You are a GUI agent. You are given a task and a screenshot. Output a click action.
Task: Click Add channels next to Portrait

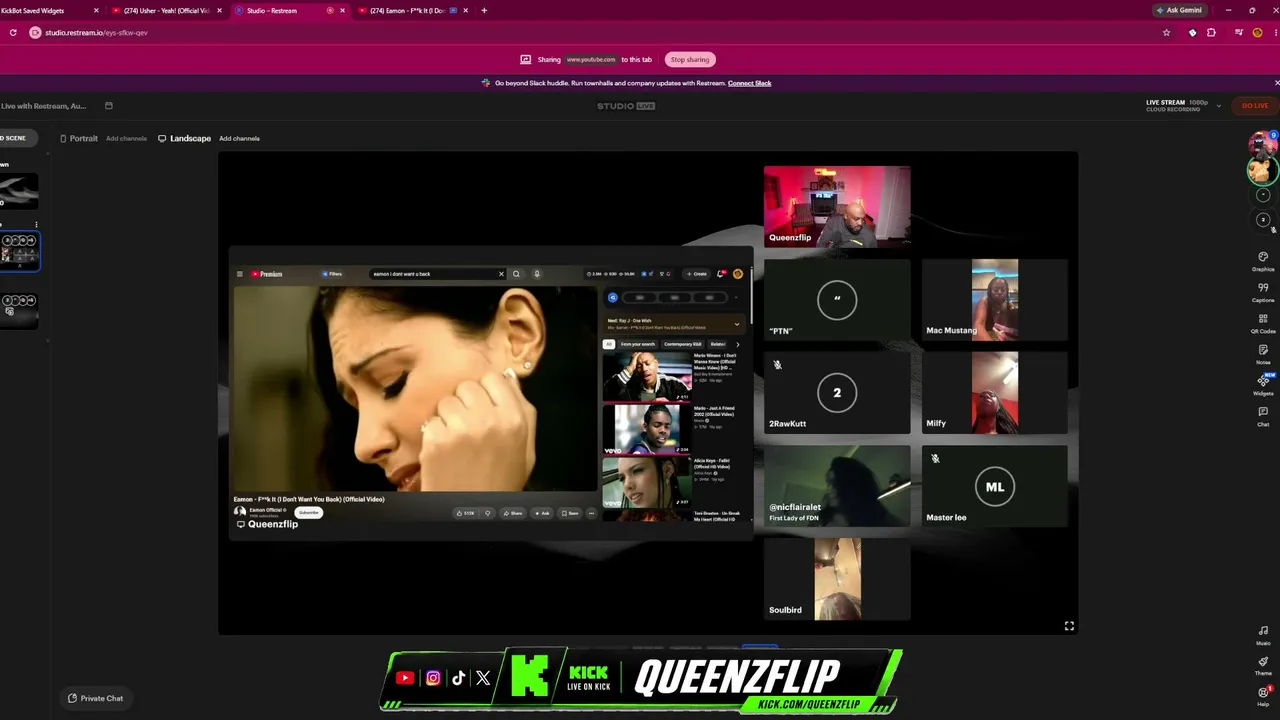[x=126, y=138]
